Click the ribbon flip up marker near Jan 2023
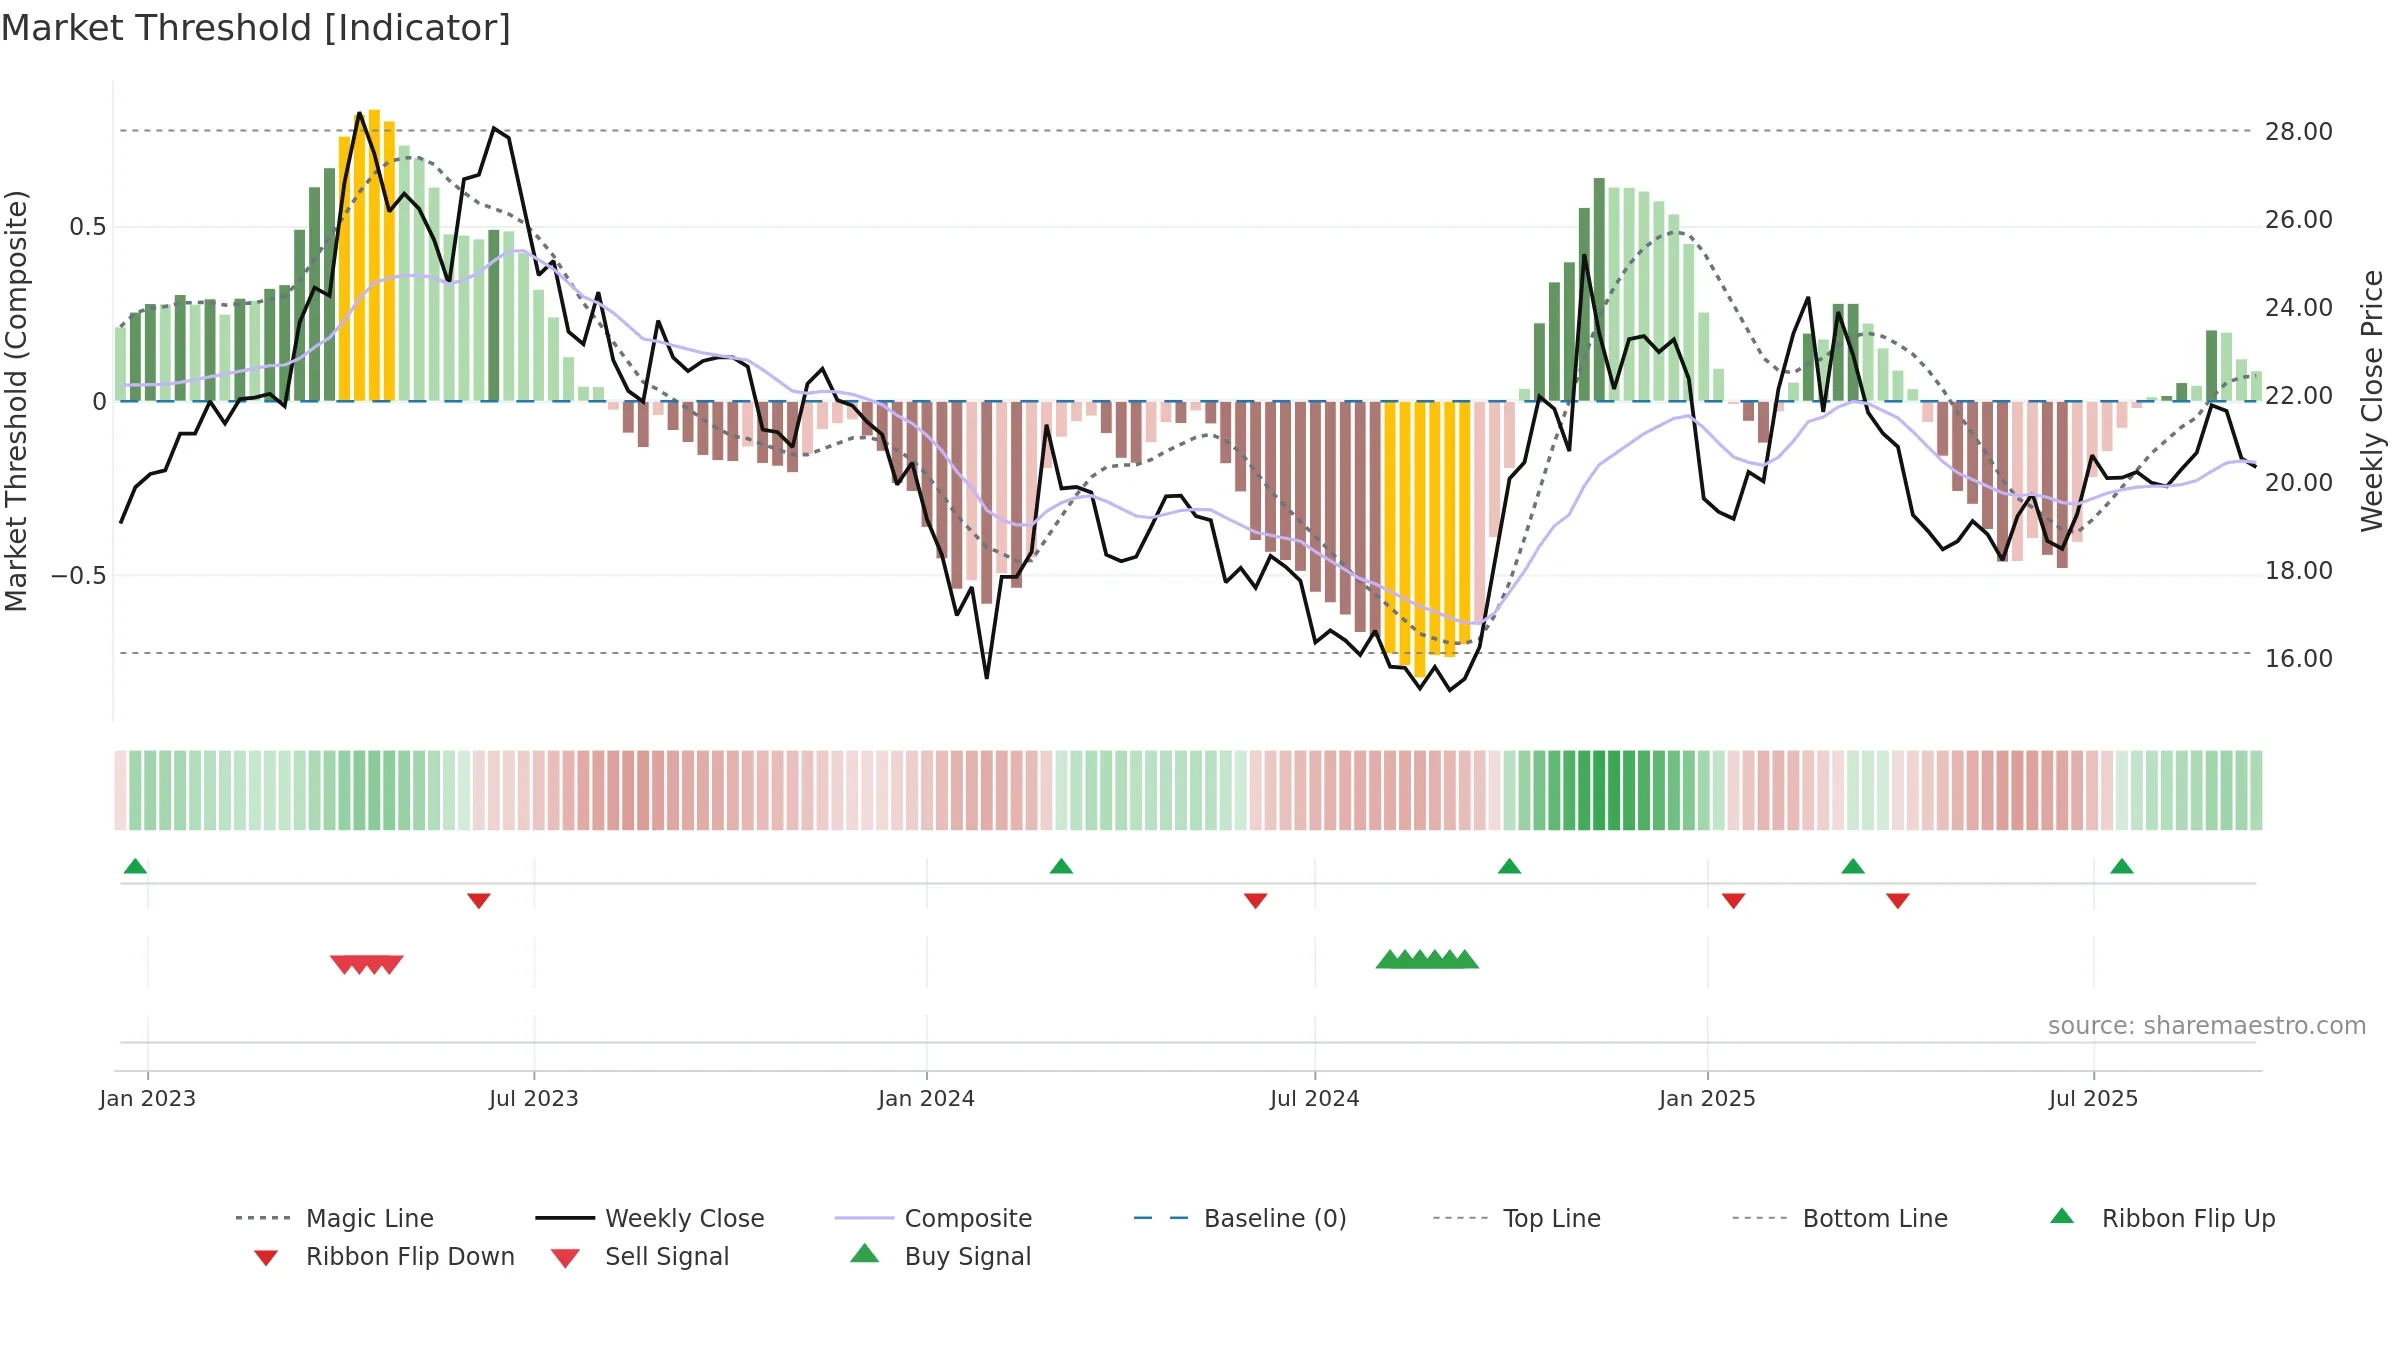The width and height of the screenshot is (2400, 1350). tap(136, 866)
